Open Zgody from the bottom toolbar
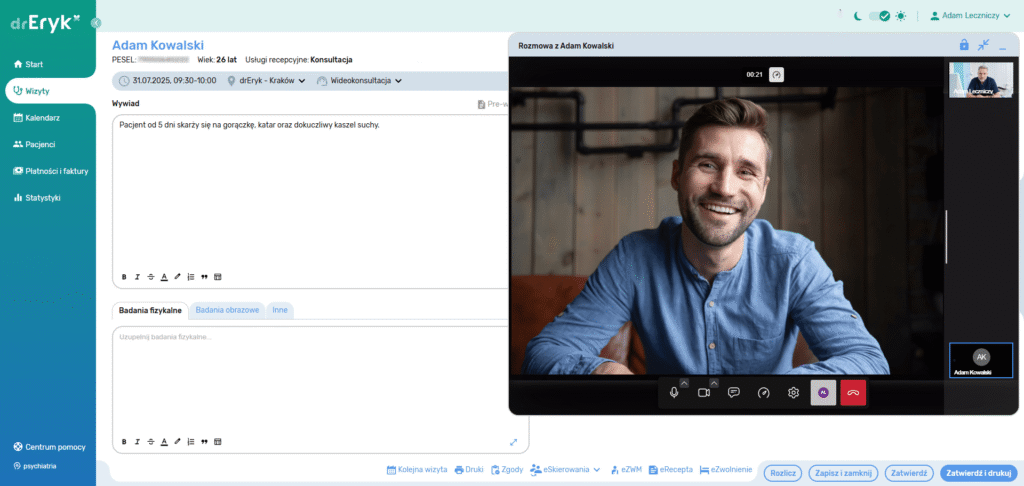Image resolution: width=1024 pixels, height=486 pixels. (507, 469)
